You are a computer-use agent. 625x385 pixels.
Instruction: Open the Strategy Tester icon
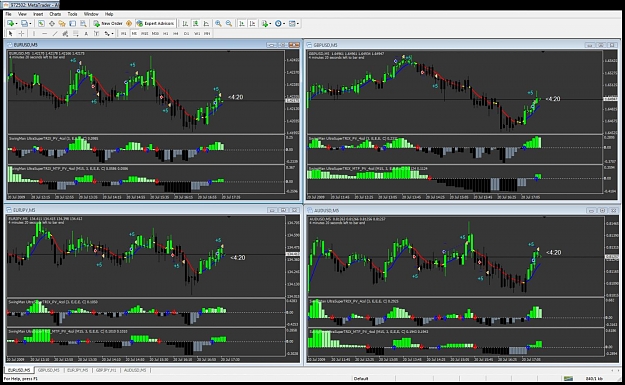(83, 24)
